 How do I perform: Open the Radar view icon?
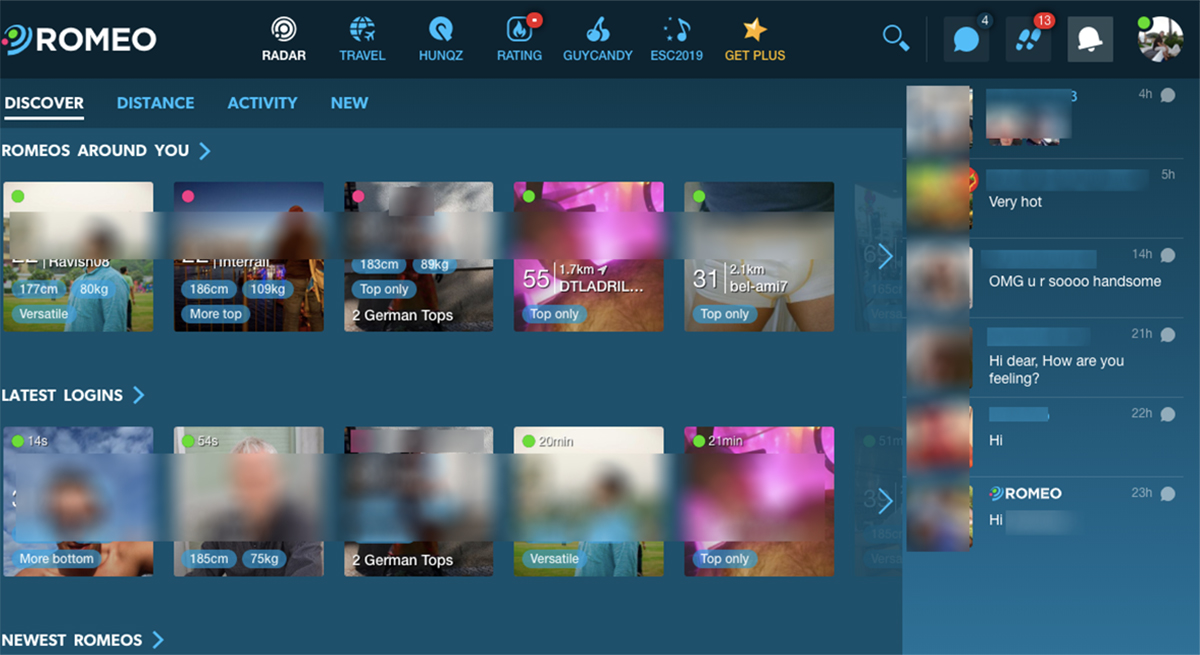coord(284,30)
